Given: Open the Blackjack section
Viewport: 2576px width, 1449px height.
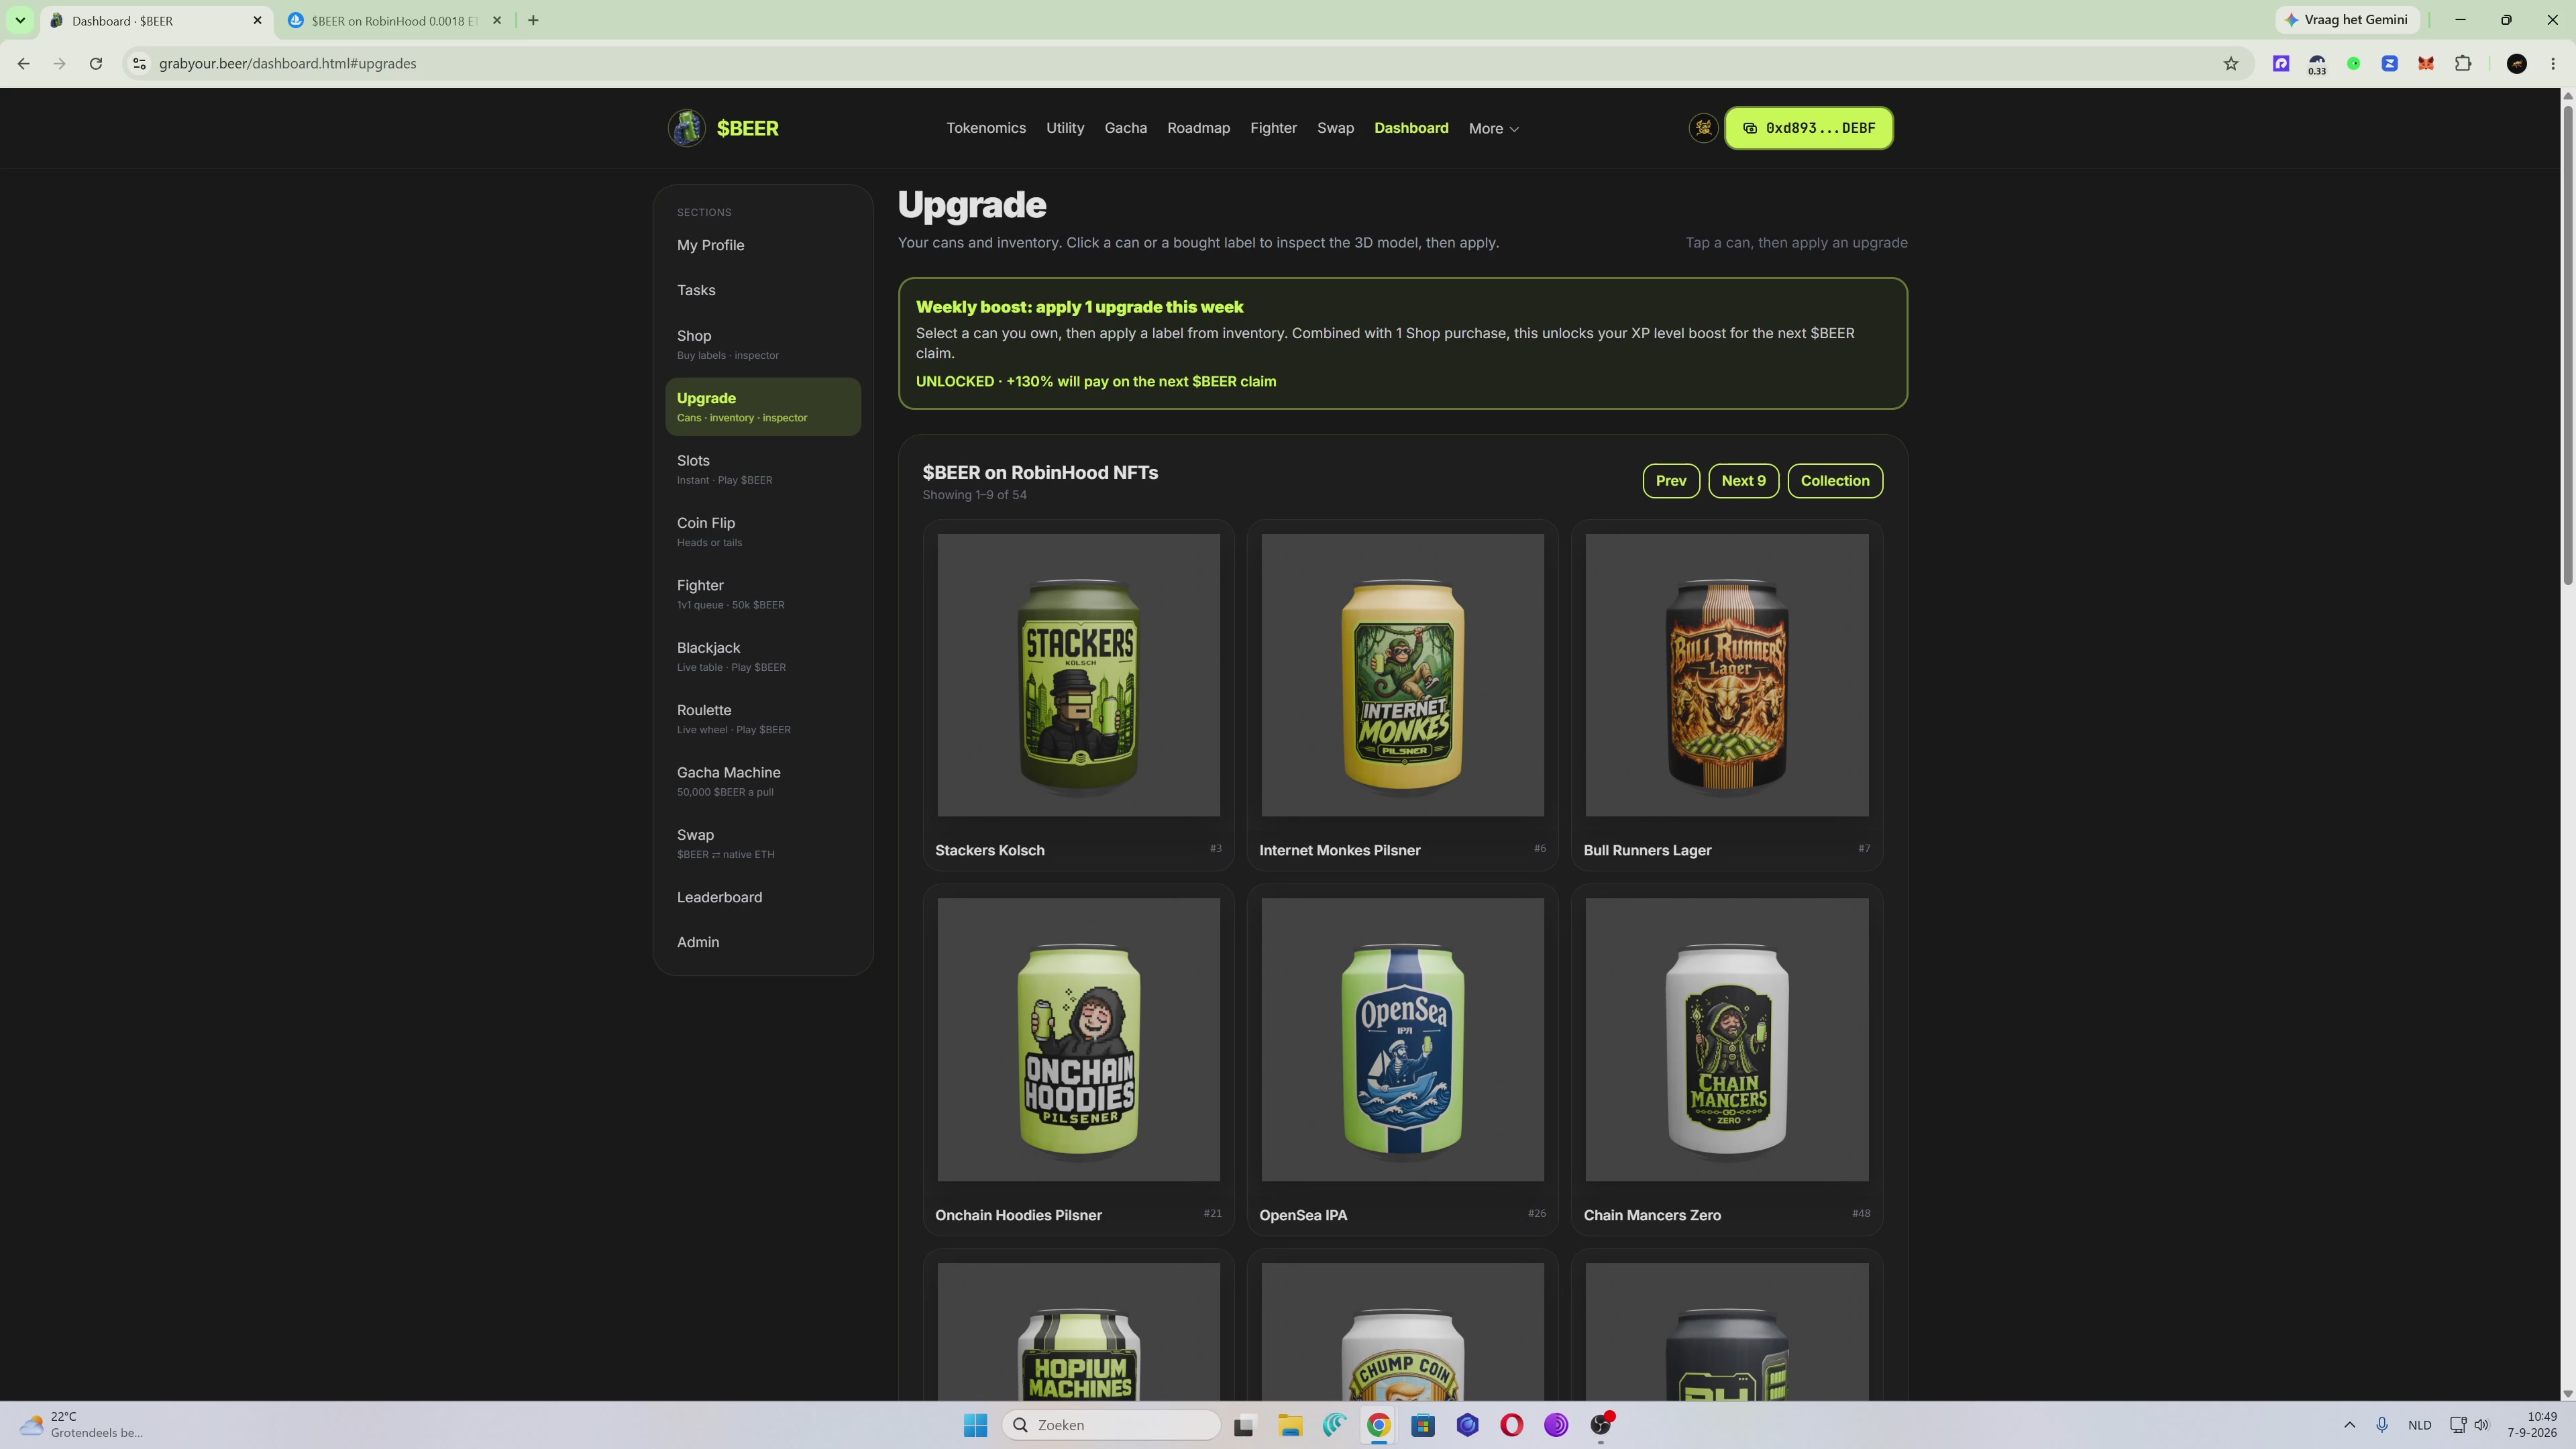Looking at the screenshot, I should [x=762, y=656].
